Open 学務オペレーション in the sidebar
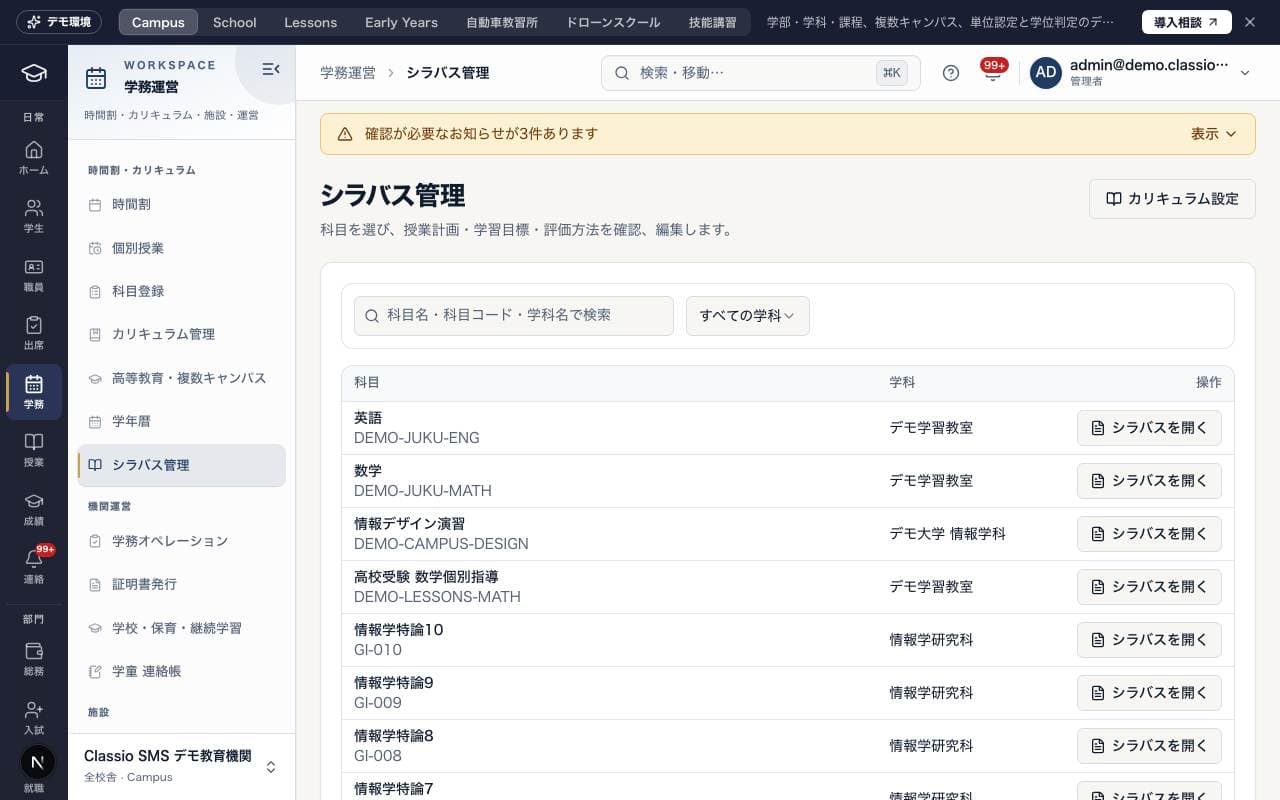The width and height of the screenshot is (1280, 800). (181, 541)
